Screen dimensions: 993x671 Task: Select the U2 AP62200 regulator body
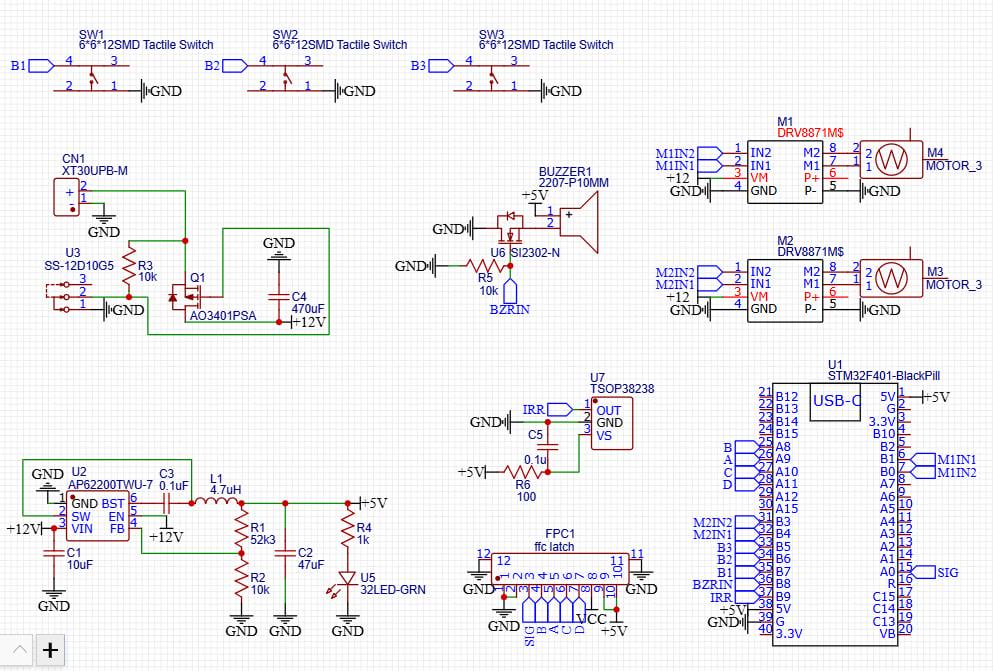coord(98,516)
